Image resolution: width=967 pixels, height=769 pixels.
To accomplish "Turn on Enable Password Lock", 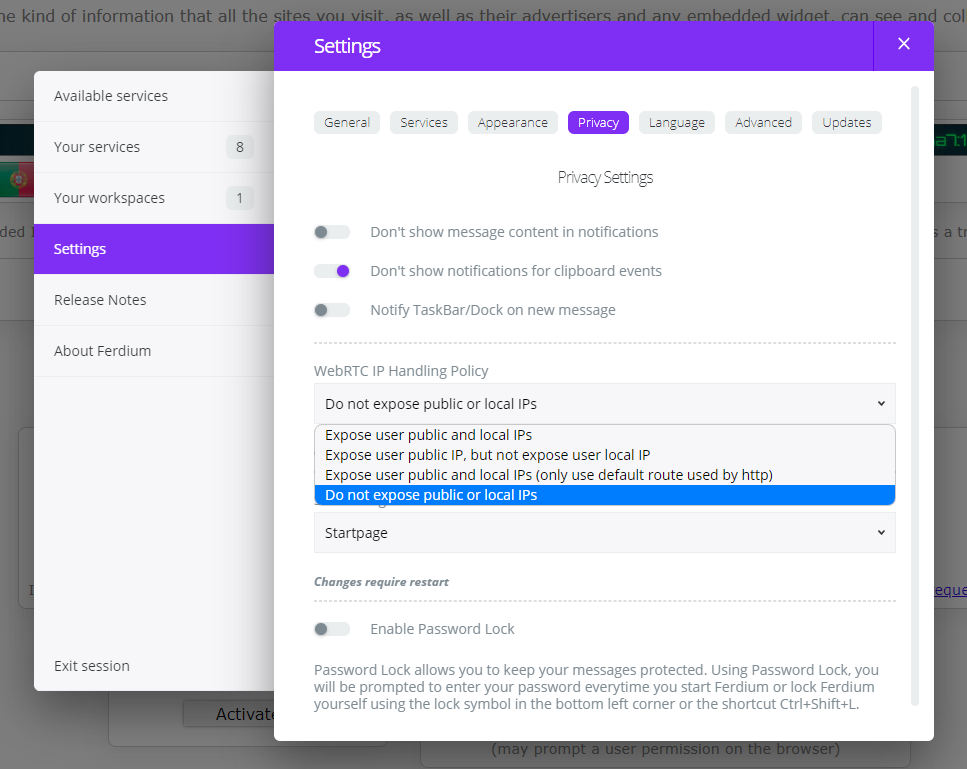I will [x=331, y=628].
